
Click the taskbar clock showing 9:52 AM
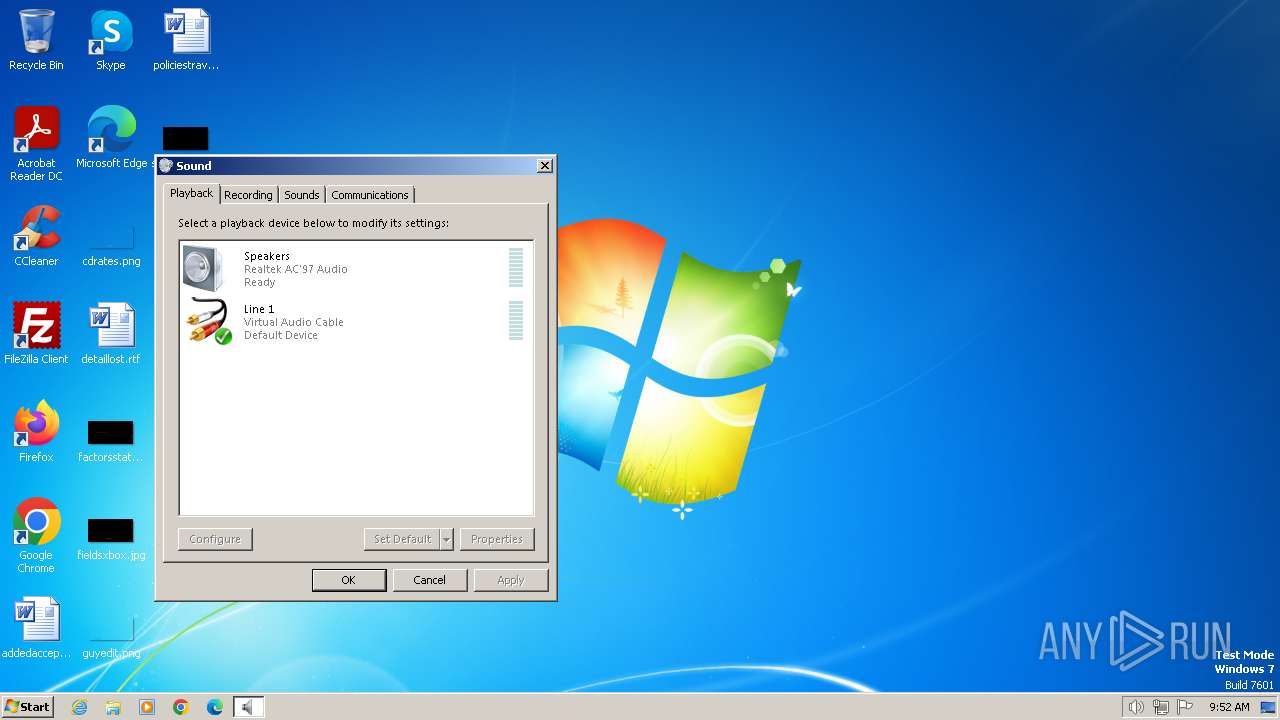(x=1229, y=707)
